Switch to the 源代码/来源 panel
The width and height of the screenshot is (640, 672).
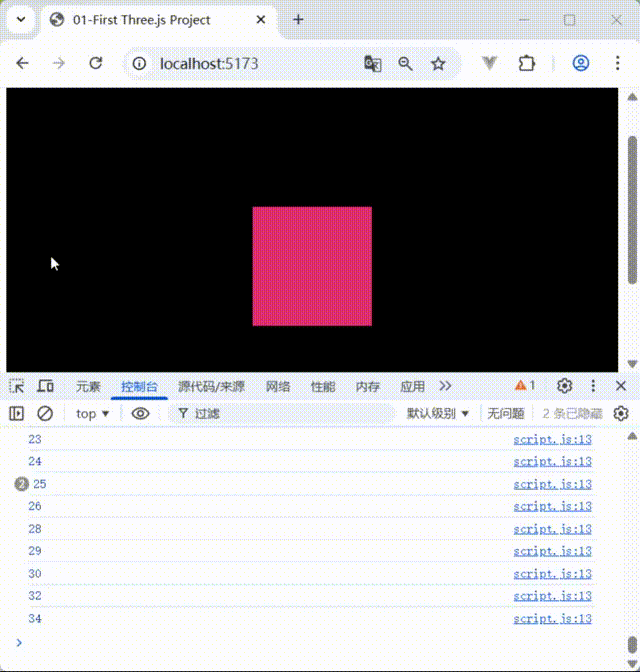[x=211, y=387]
